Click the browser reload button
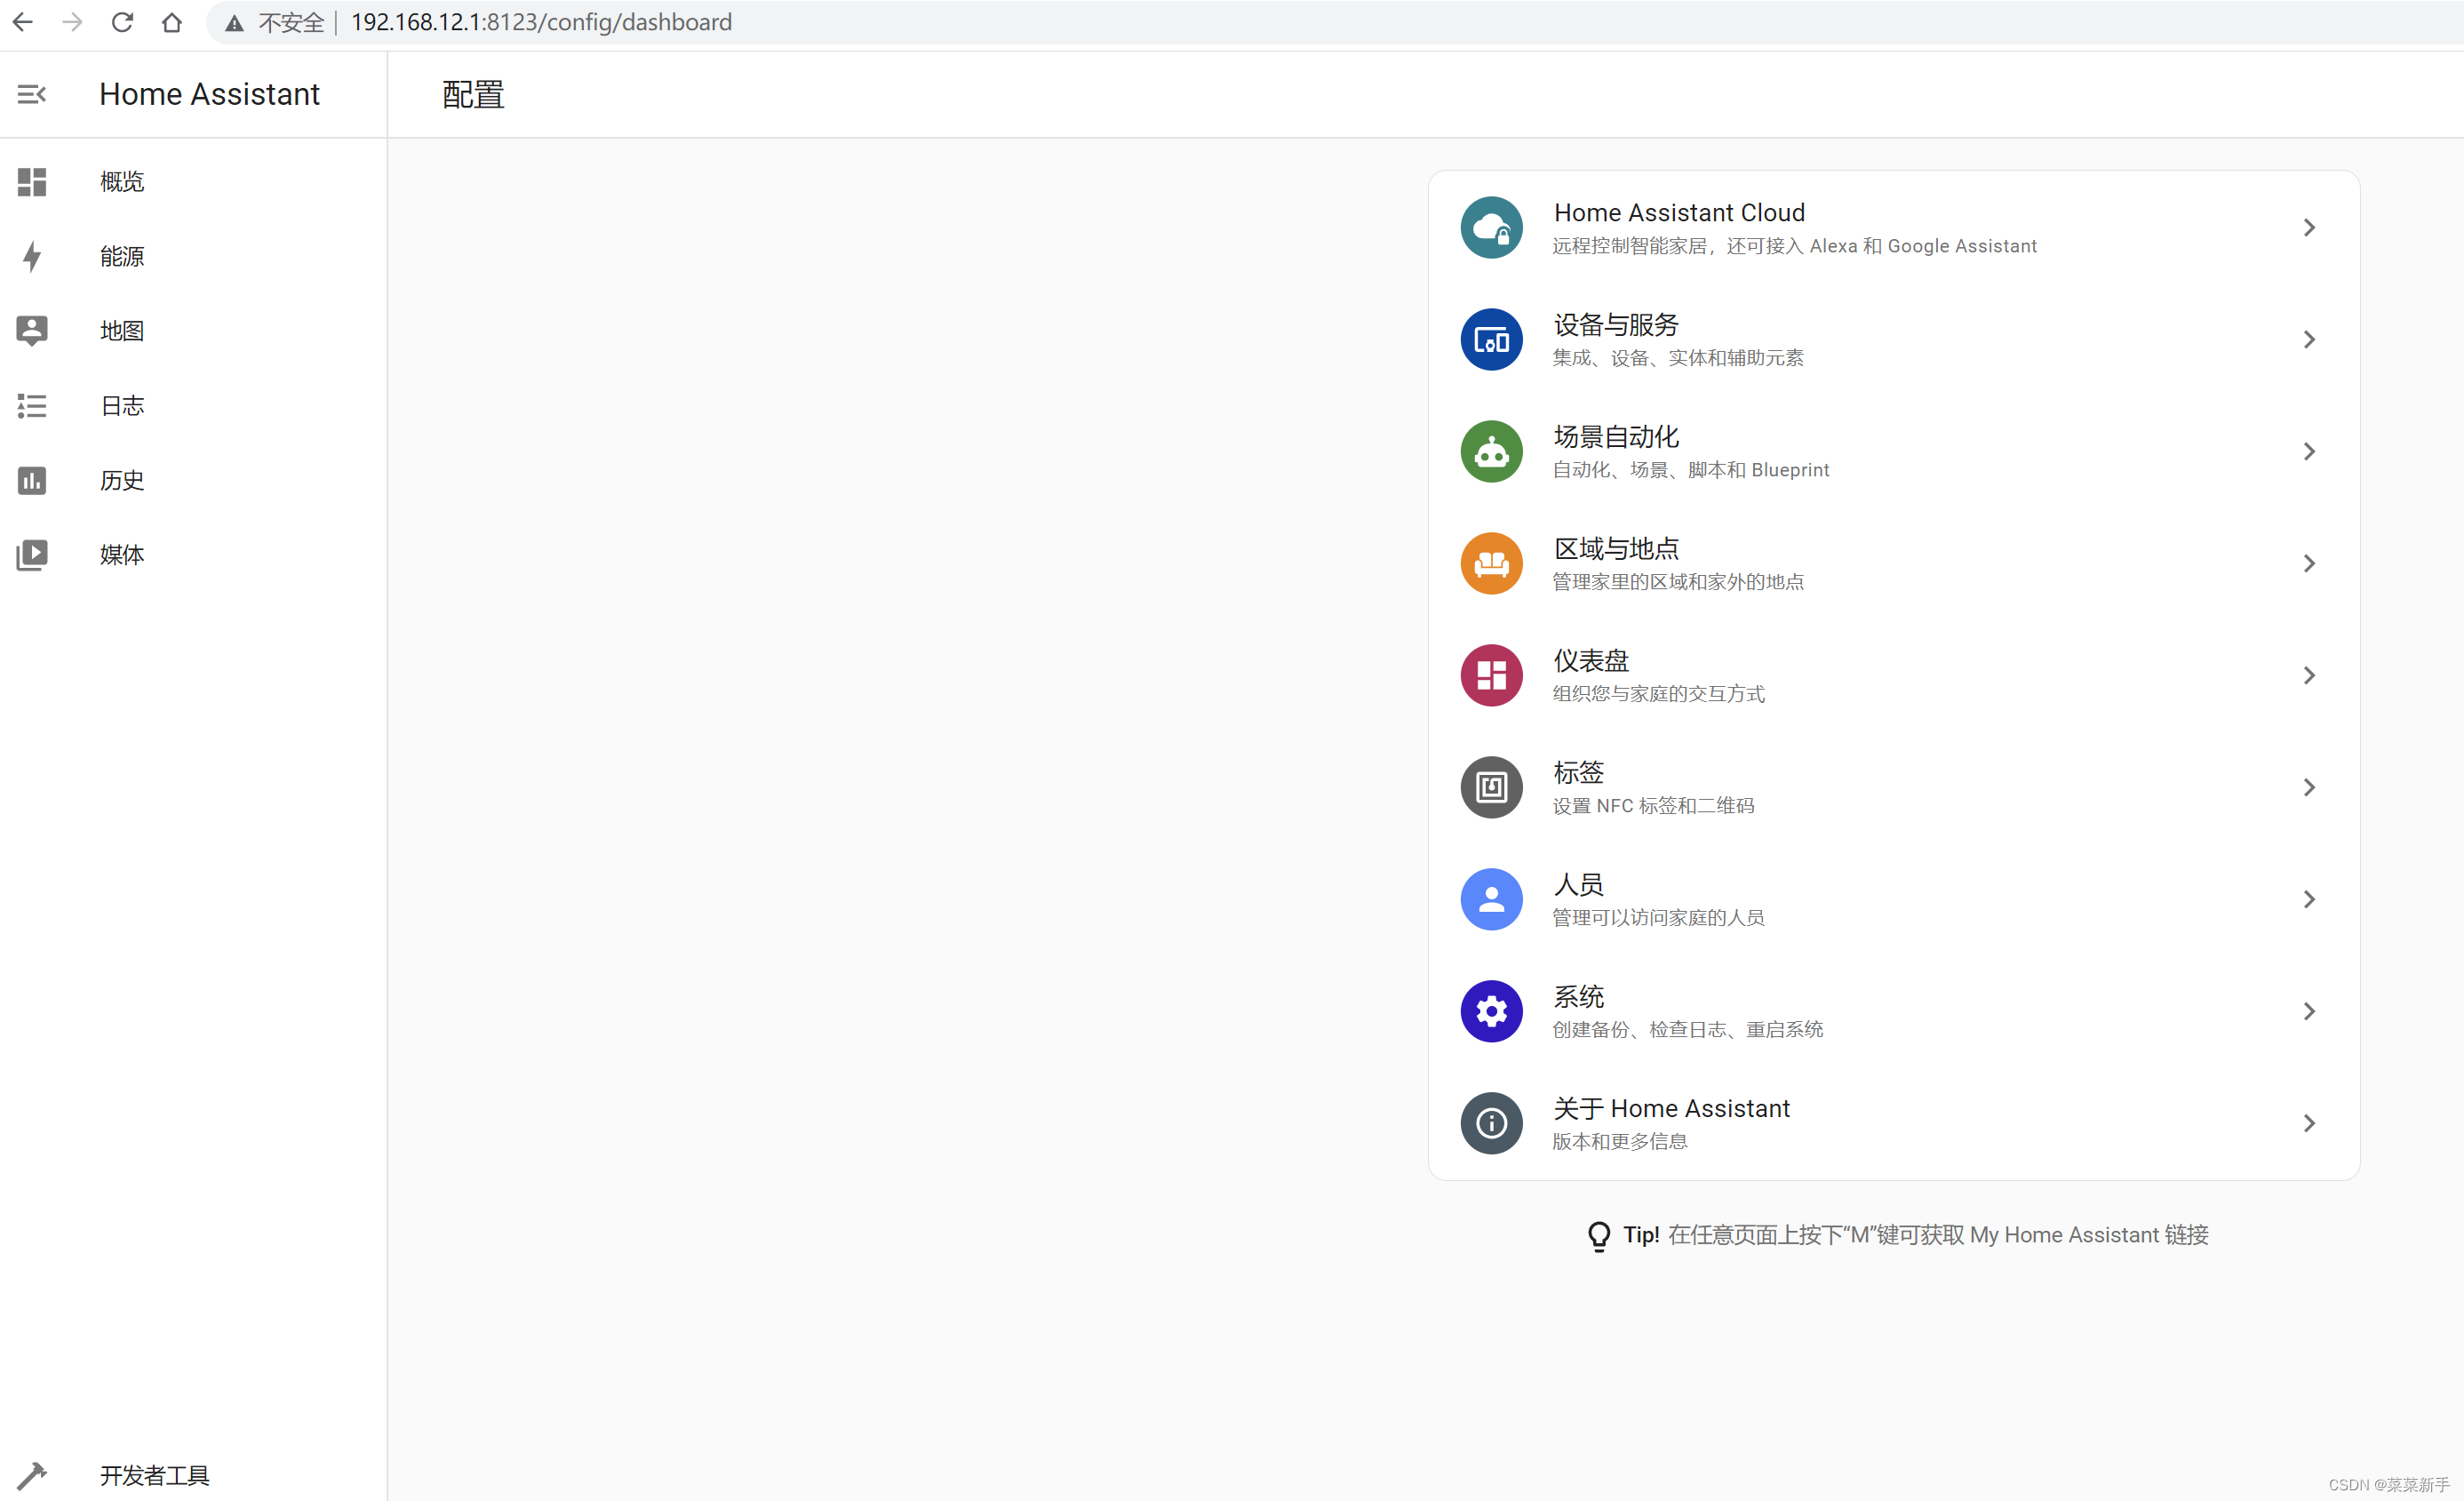This screenshot has height=1501, width=2464. click(122, 22)
